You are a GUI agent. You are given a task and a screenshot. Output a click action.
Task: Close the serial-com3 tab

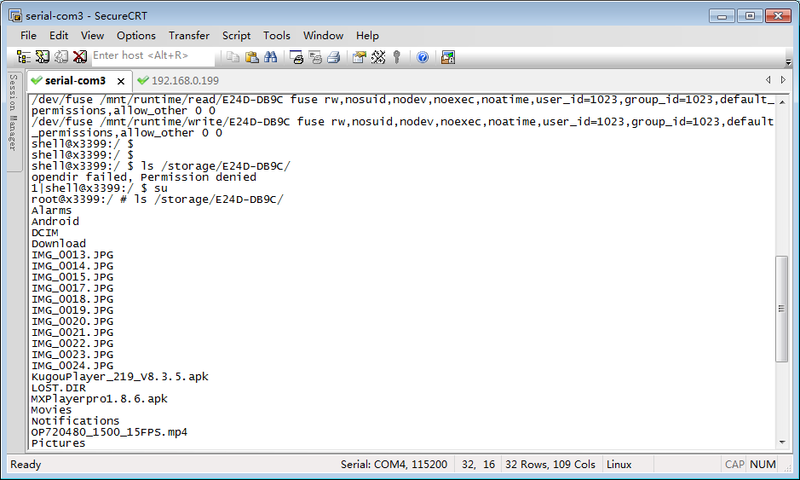point(121,81)
